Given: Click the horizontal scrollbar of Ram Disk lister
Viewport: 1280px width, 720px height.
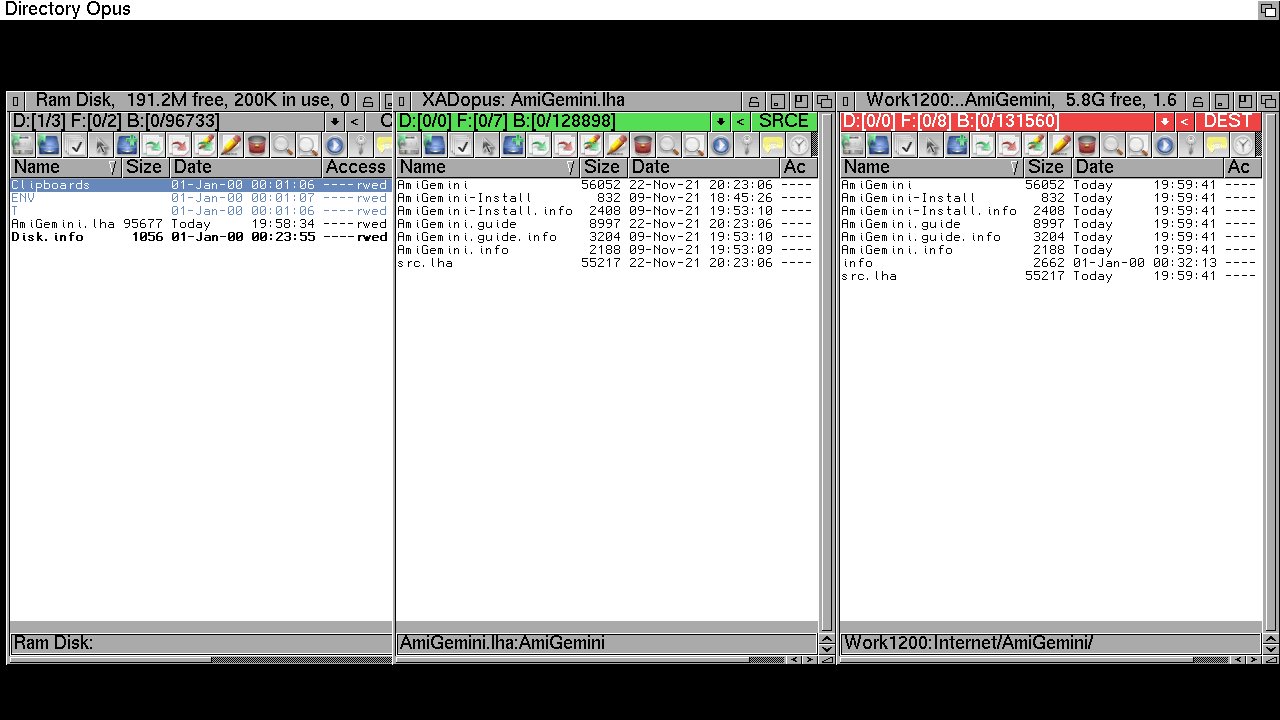Looking at the screenshot, I should [201, 659].
